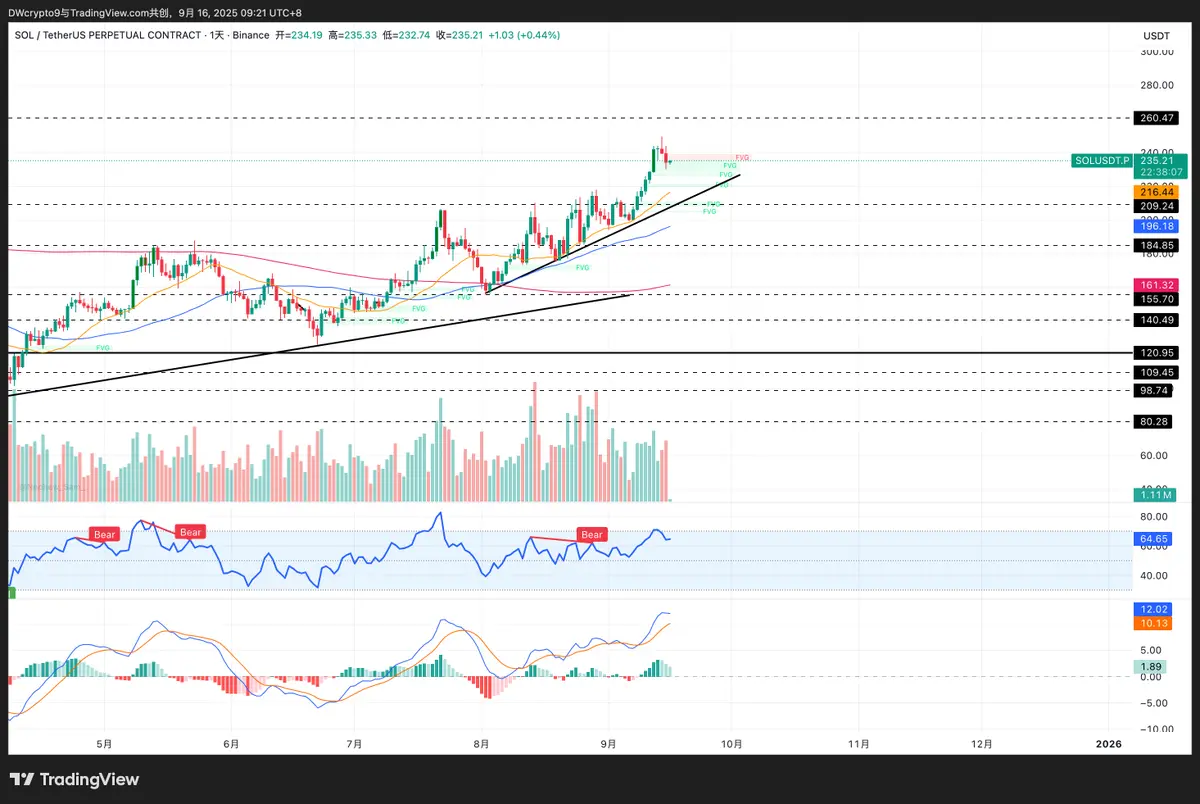1200x804 pixels.
Task: Click the USDT currency label above price axis
Action: (1156, 35)
